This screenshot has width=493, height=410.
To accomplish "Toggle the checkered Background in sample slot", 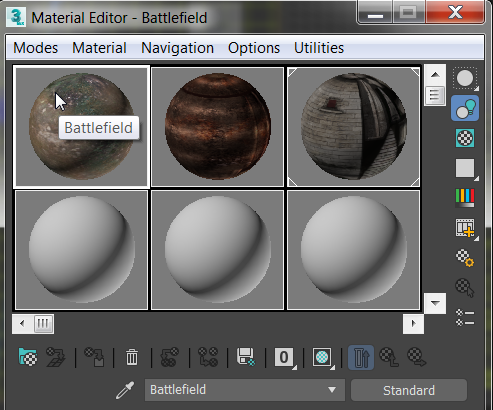I will pyautogui.click(x=465, y=138).
